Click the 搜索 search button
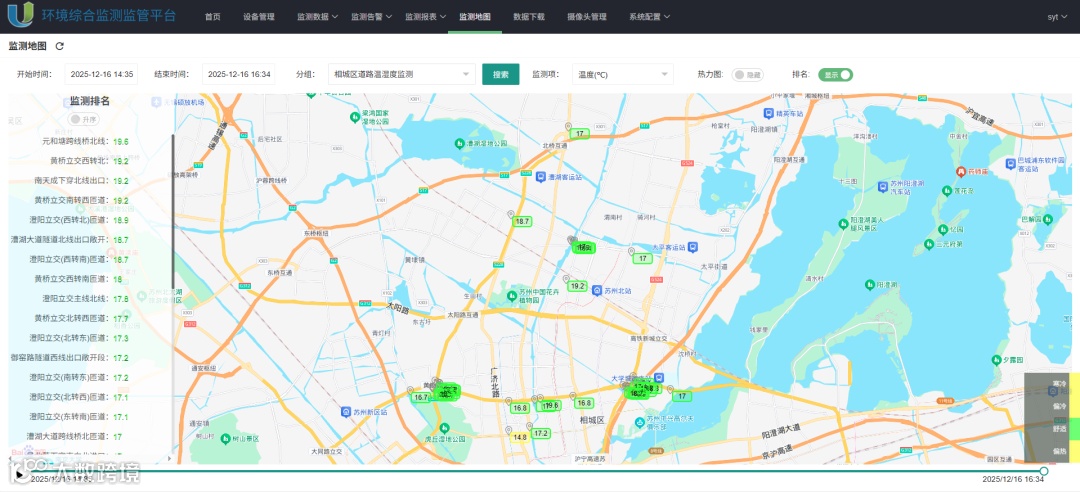Screen dimensions: 1080x492 point(501,74)
